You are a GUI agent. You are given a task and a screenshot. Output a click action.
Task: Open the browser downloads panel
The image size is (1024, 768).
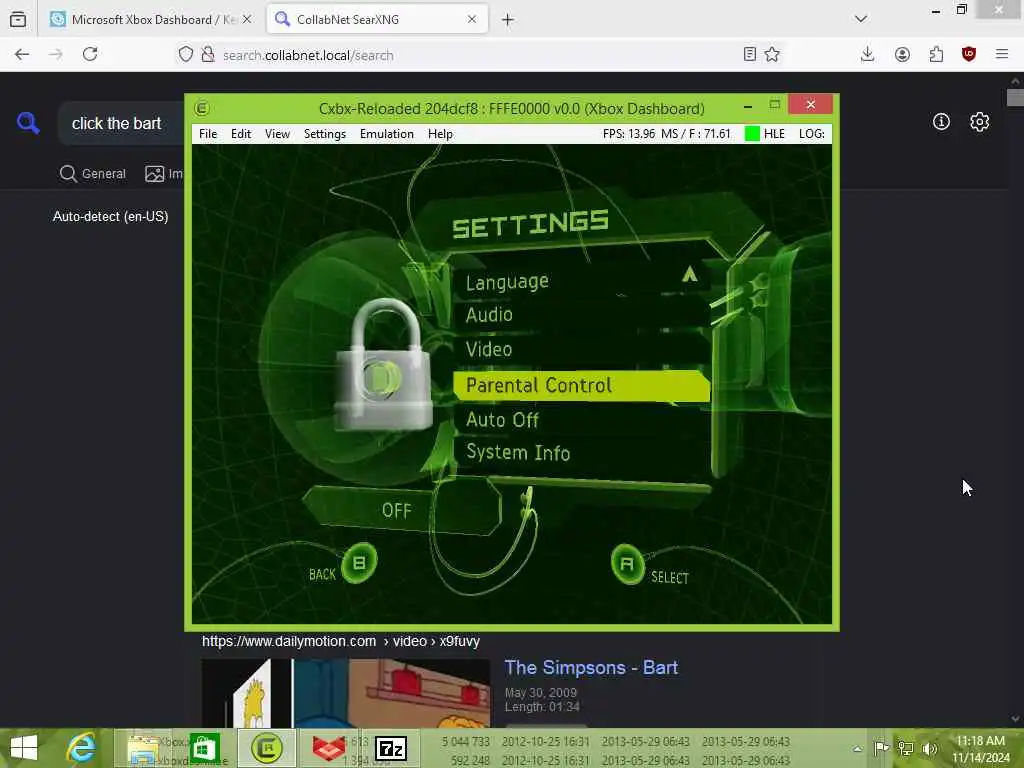[x=867, y=54]
